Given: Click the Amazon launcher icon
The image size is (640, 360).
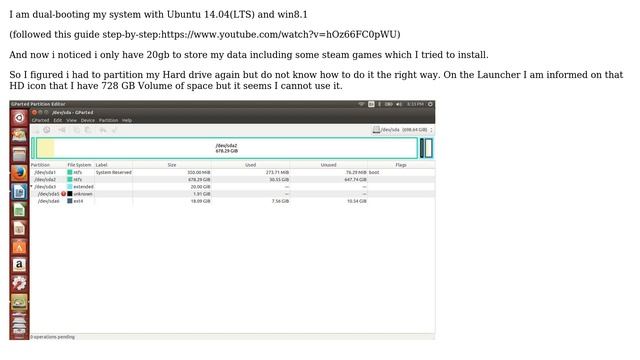Looking at the screenshot, I should (19, 265).
